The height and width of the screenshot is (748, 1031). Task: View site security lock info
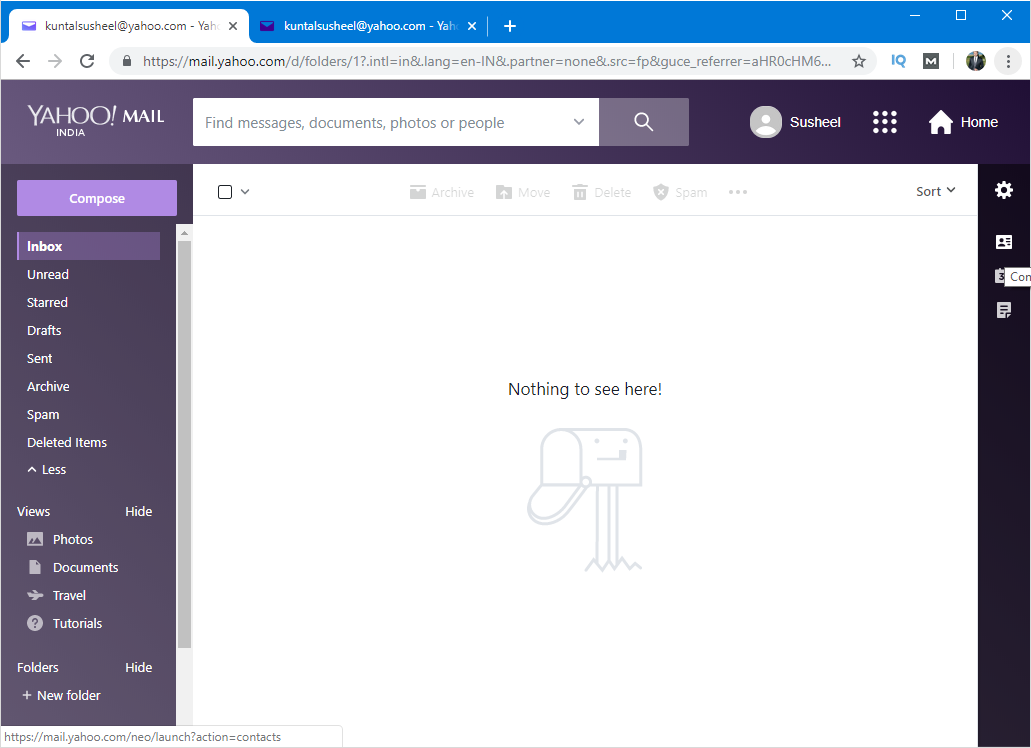(x=128, y=61)
